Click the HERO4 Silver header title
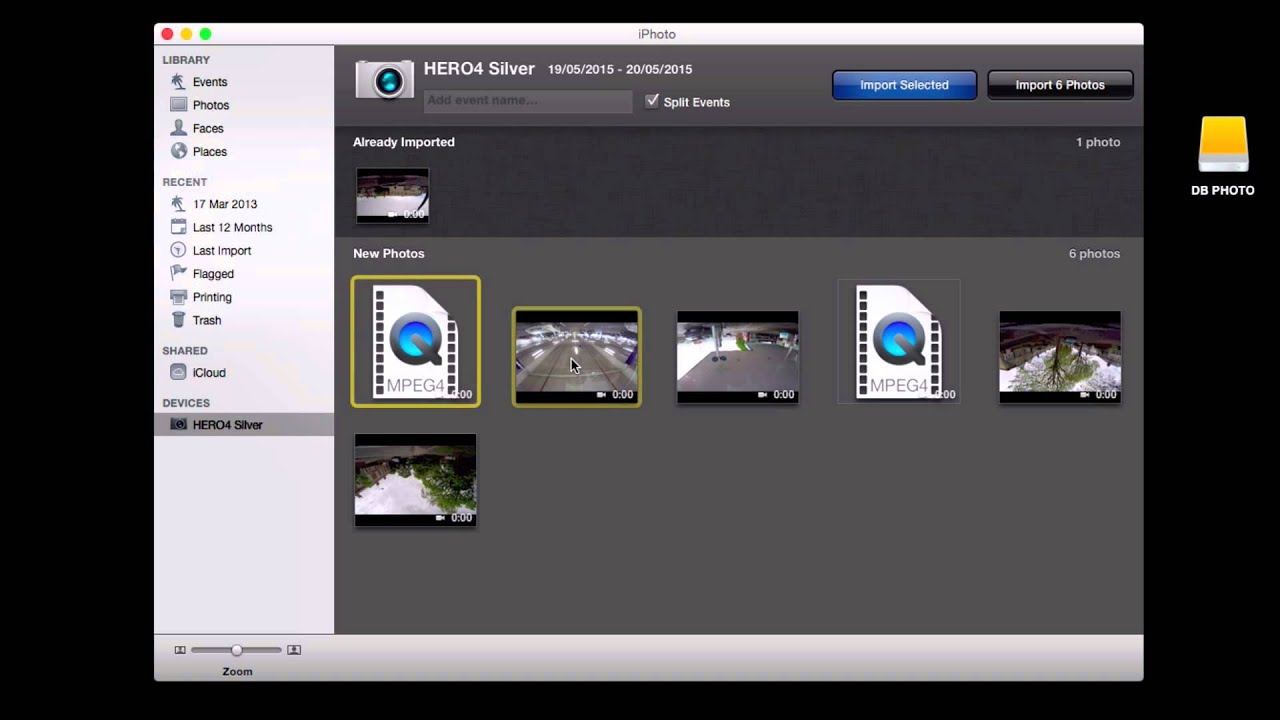 [x=479, y=69]
